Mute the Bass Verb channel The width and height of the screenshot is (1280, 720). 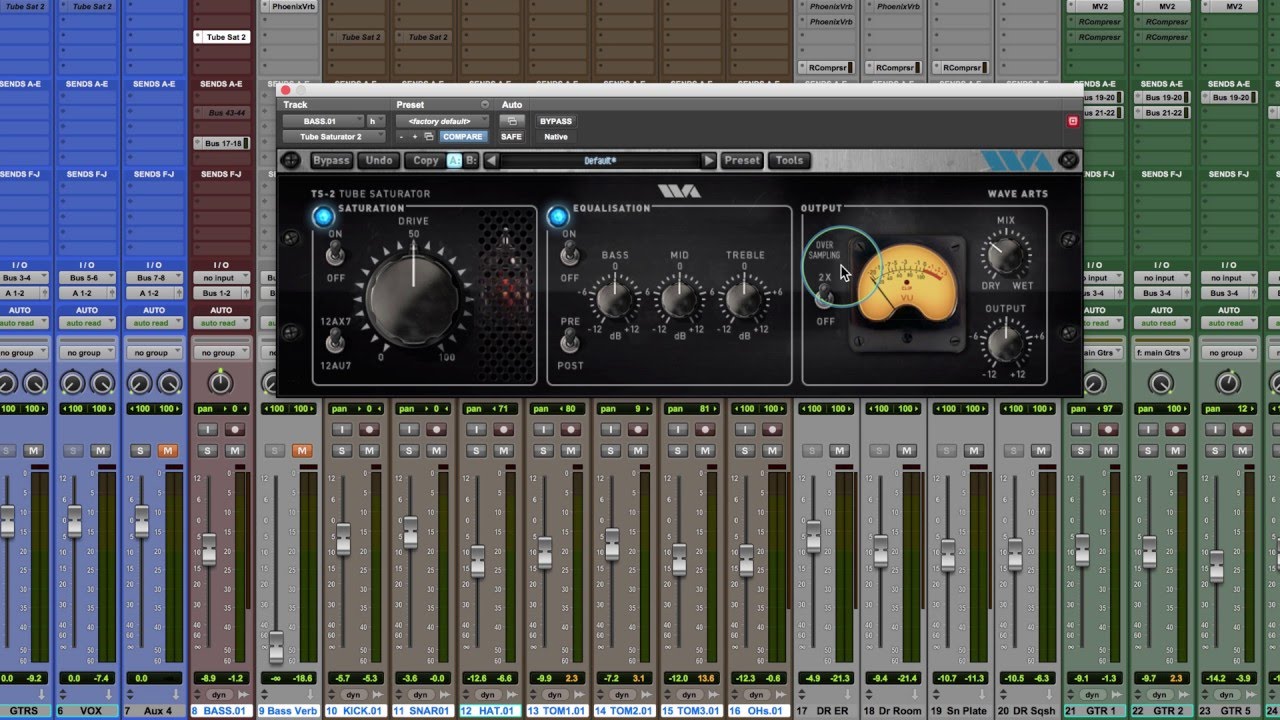coord(301,451)
